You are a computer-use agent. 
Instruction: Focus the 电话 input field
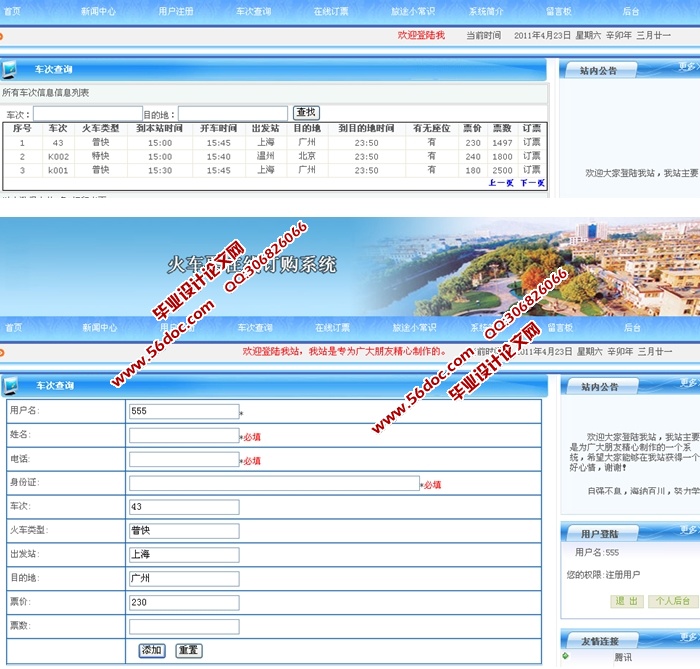(184, 459)
